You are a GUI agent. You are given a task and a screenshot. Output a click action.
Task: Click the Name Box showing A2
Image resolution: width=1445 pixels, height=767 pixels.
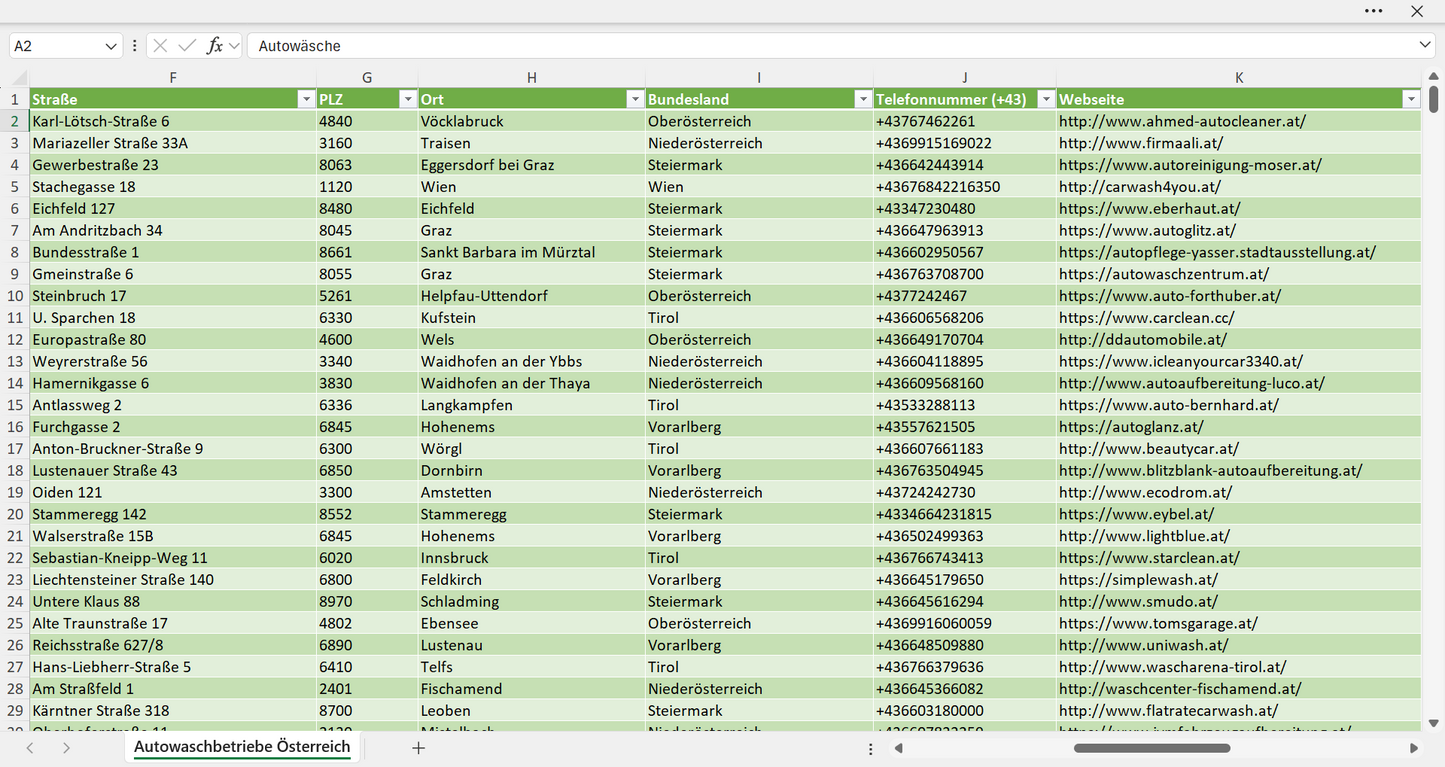click(55, 46)
